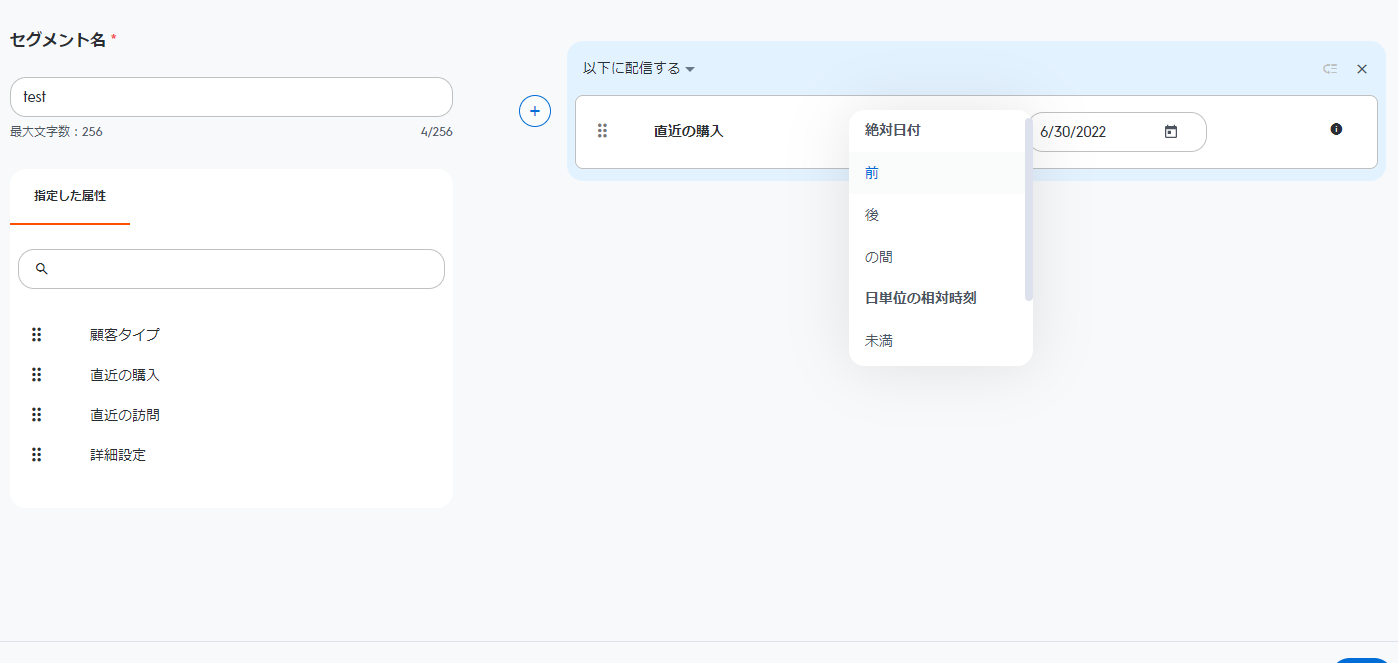
Task: Click the 顧客タイプ attribute label
Action: (x=124, y=335)
